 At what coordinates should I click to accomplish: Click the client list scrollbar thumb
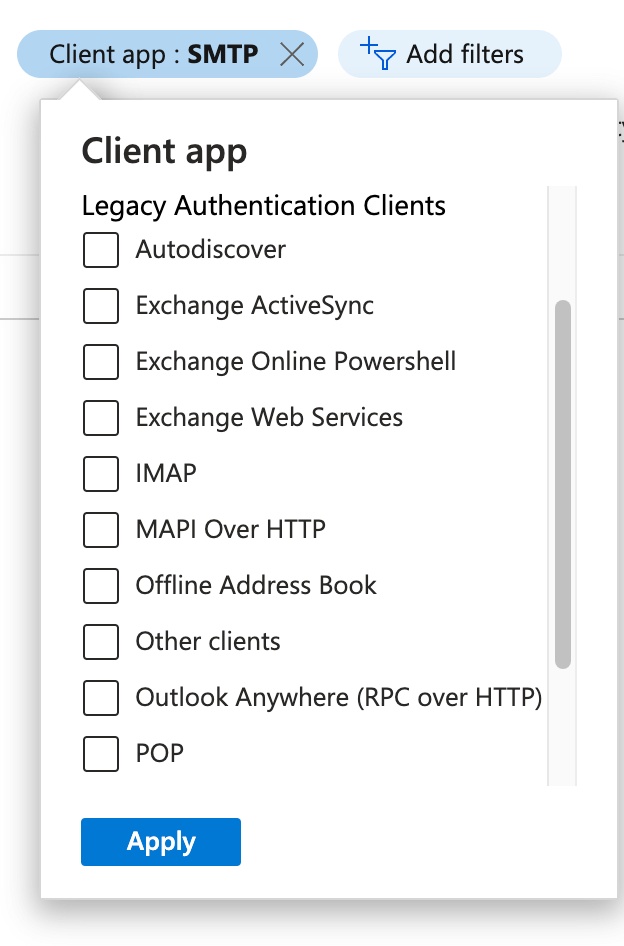coord(563,483)
